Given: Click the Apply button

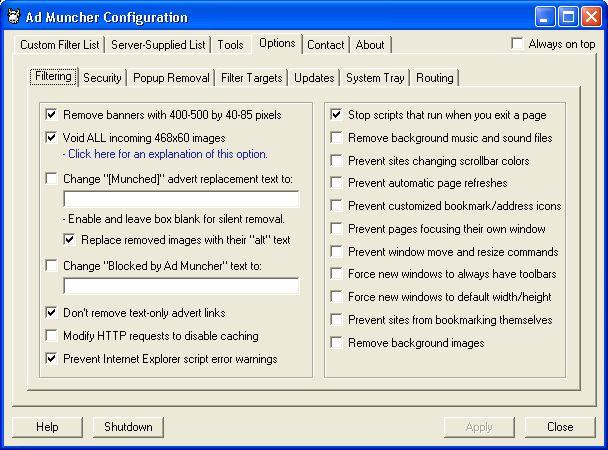Looking at the screenshot, I should (x=479, y=427).
